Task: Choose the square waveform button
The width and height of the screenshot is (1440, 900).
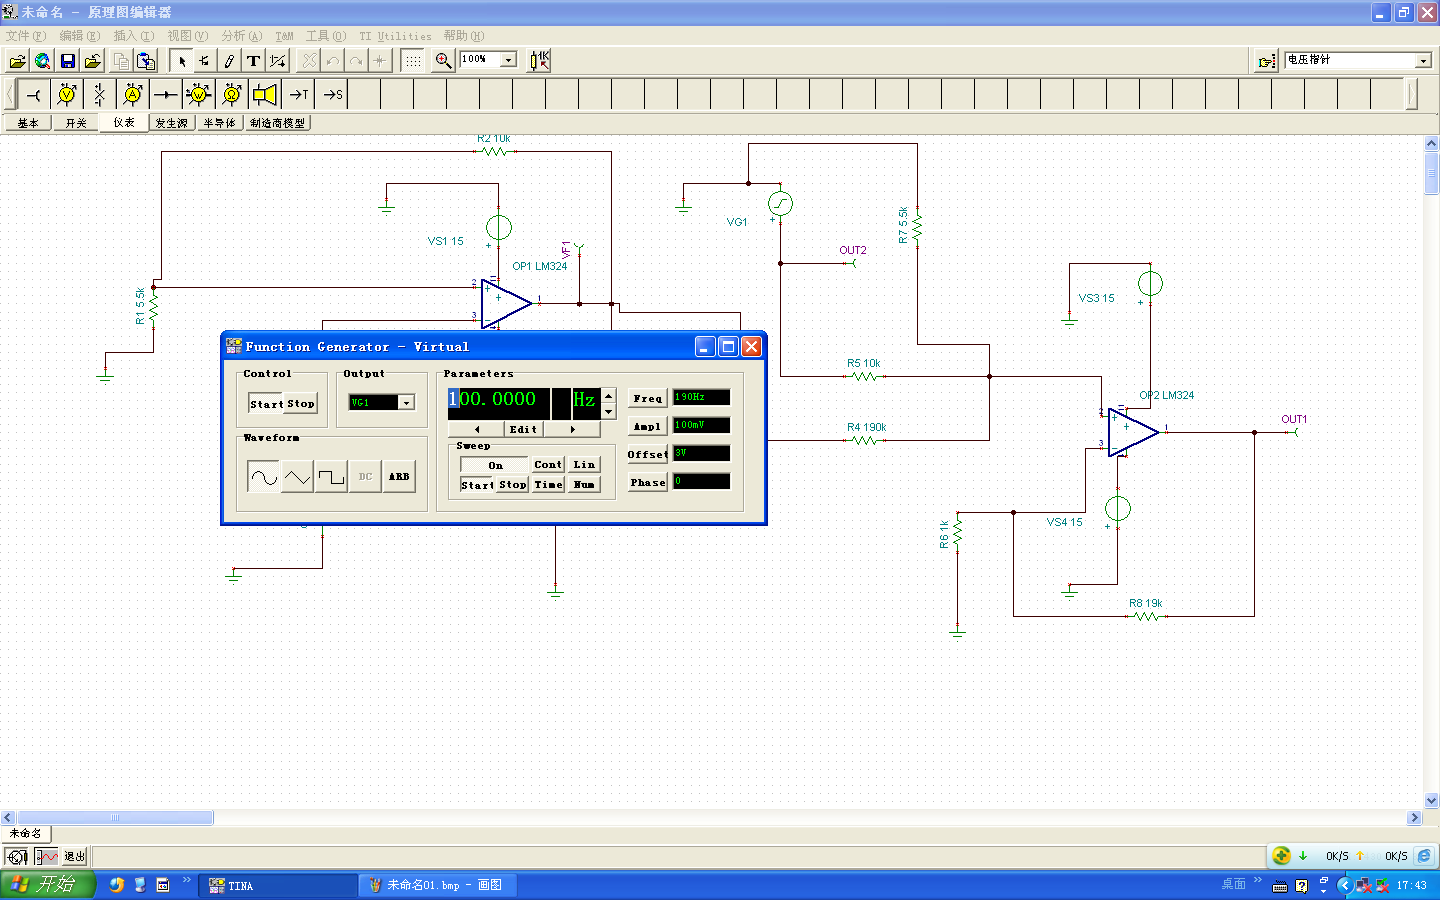Action: 331,477
